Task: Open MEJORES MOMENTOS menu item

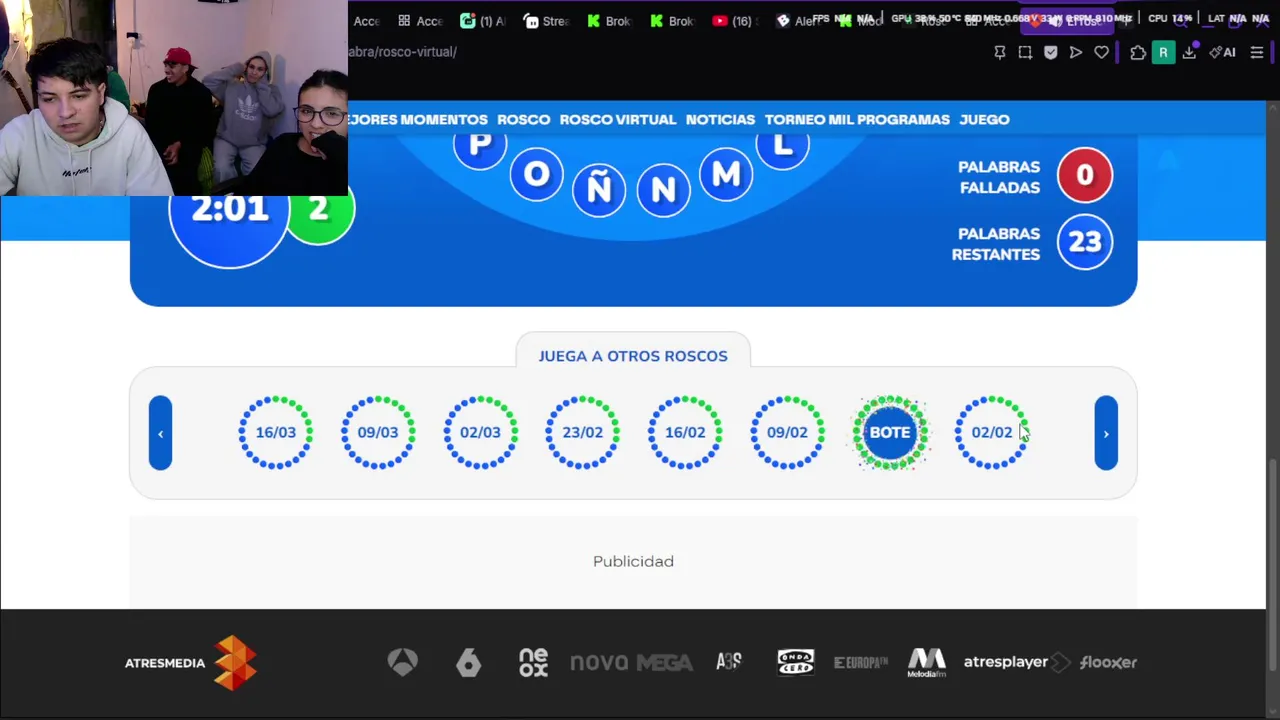Action: point(418,119)
